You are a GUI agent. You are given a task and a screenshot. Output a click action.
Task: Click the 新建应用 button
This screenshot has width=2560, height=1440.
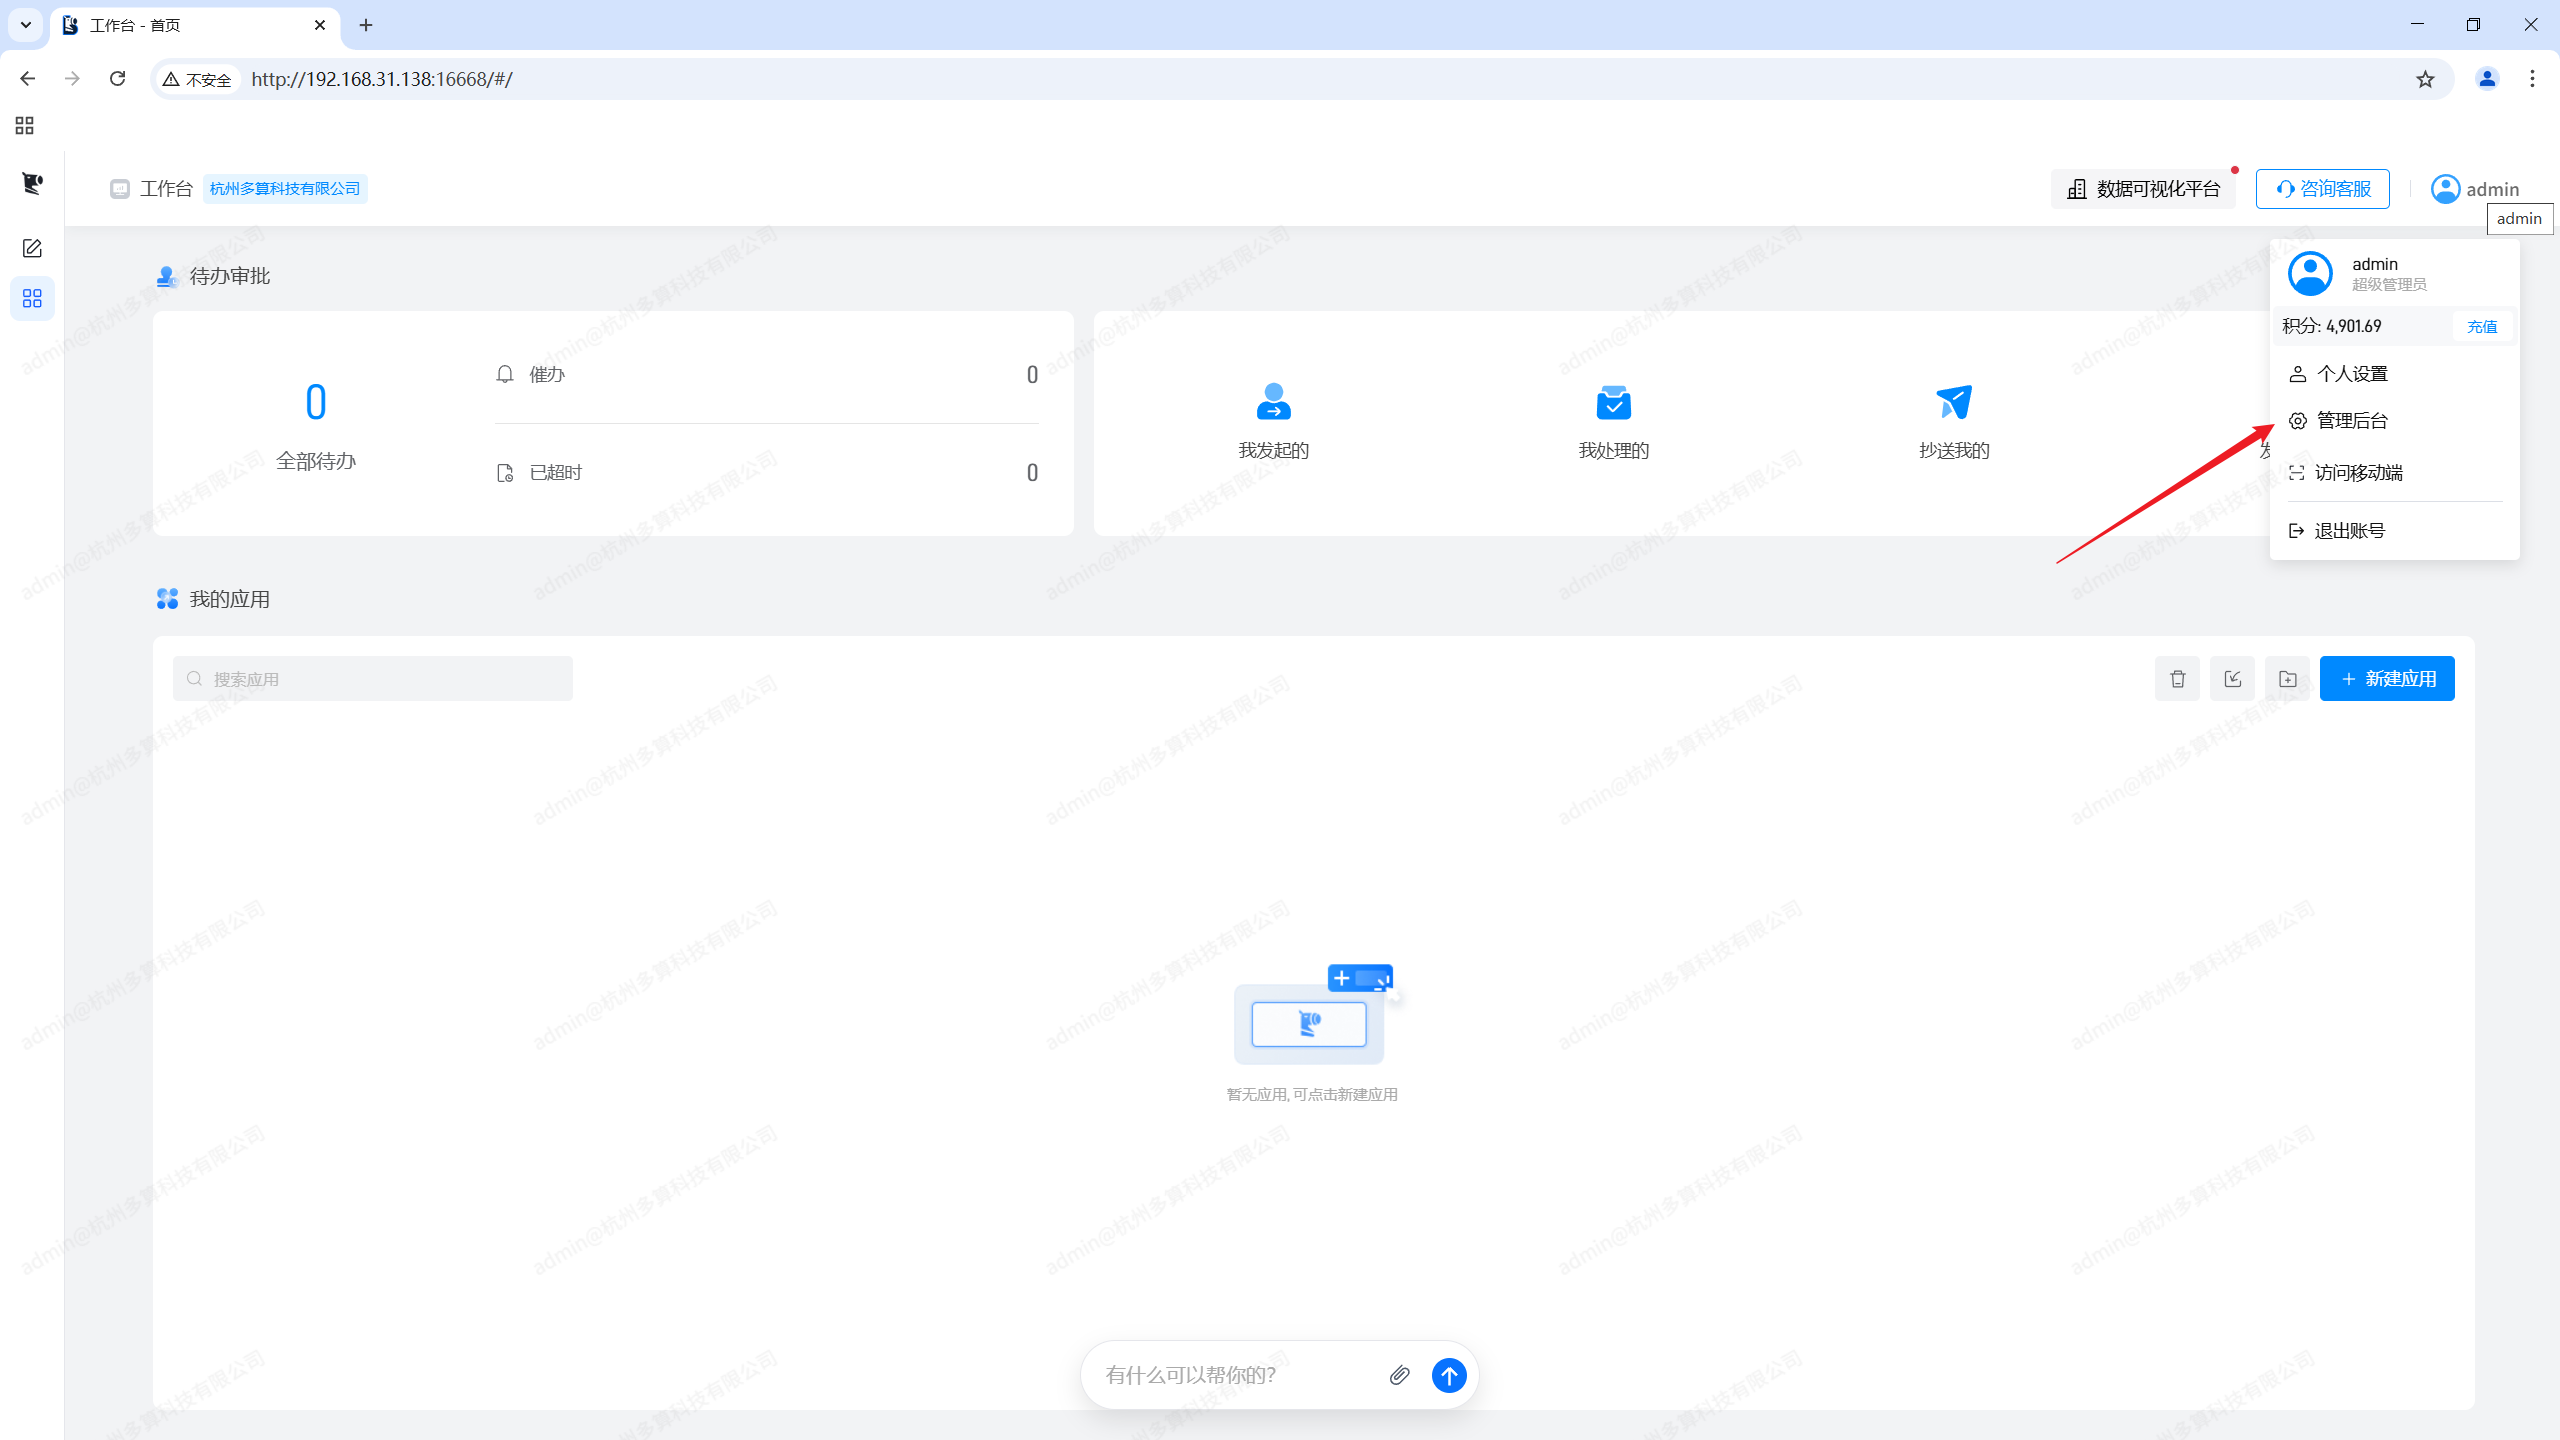(x=2387, y=679)
